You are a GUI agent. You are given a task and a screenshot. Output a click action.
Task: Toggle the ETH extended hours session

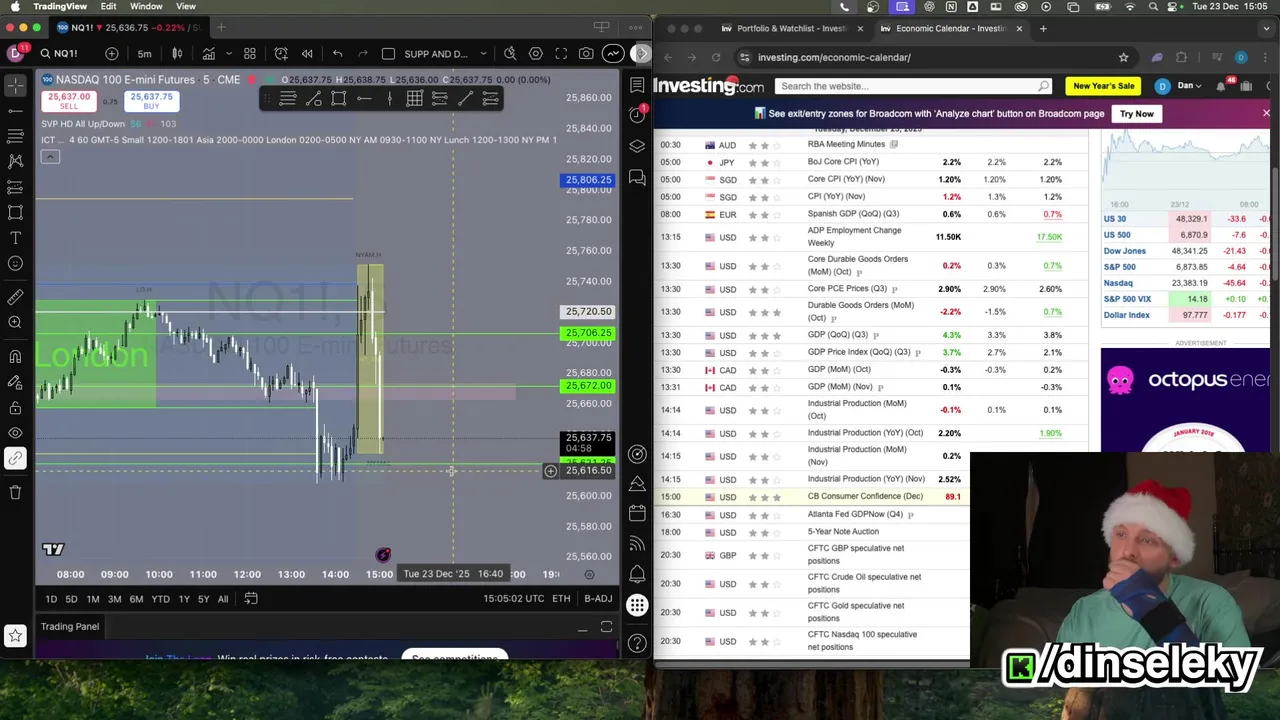[561, 599]
